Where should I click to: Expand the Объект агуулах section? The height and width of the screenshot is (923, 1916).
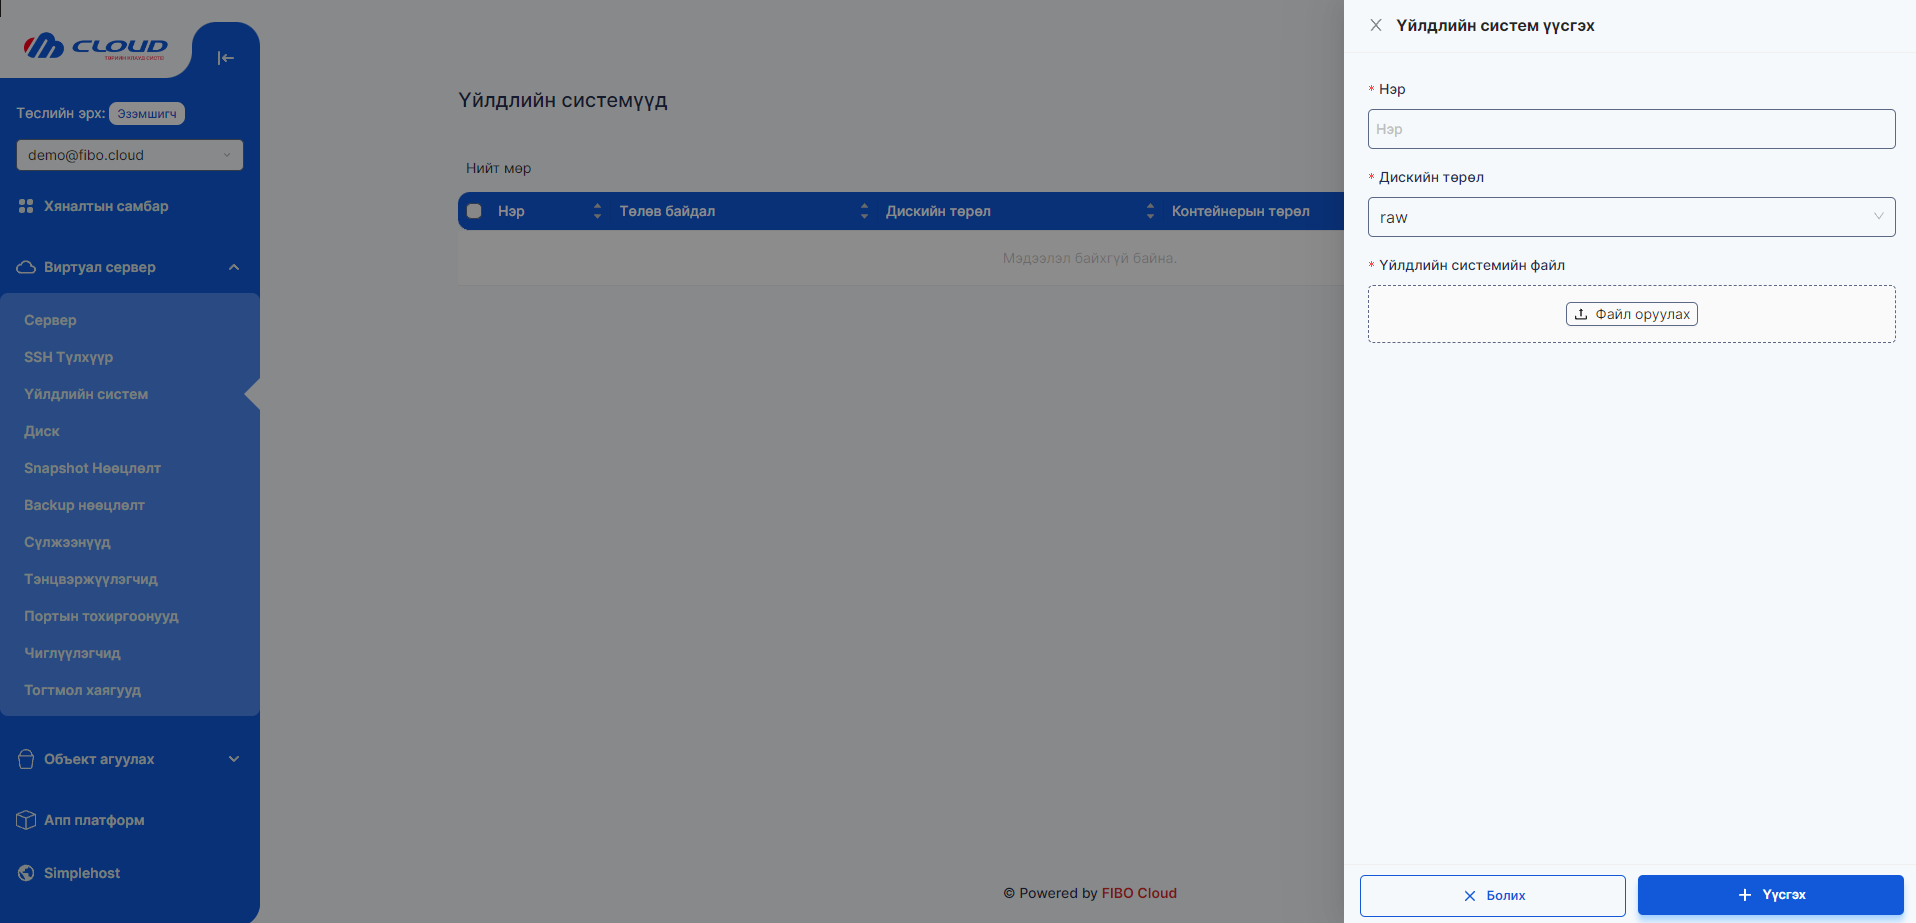pos(234,759)
